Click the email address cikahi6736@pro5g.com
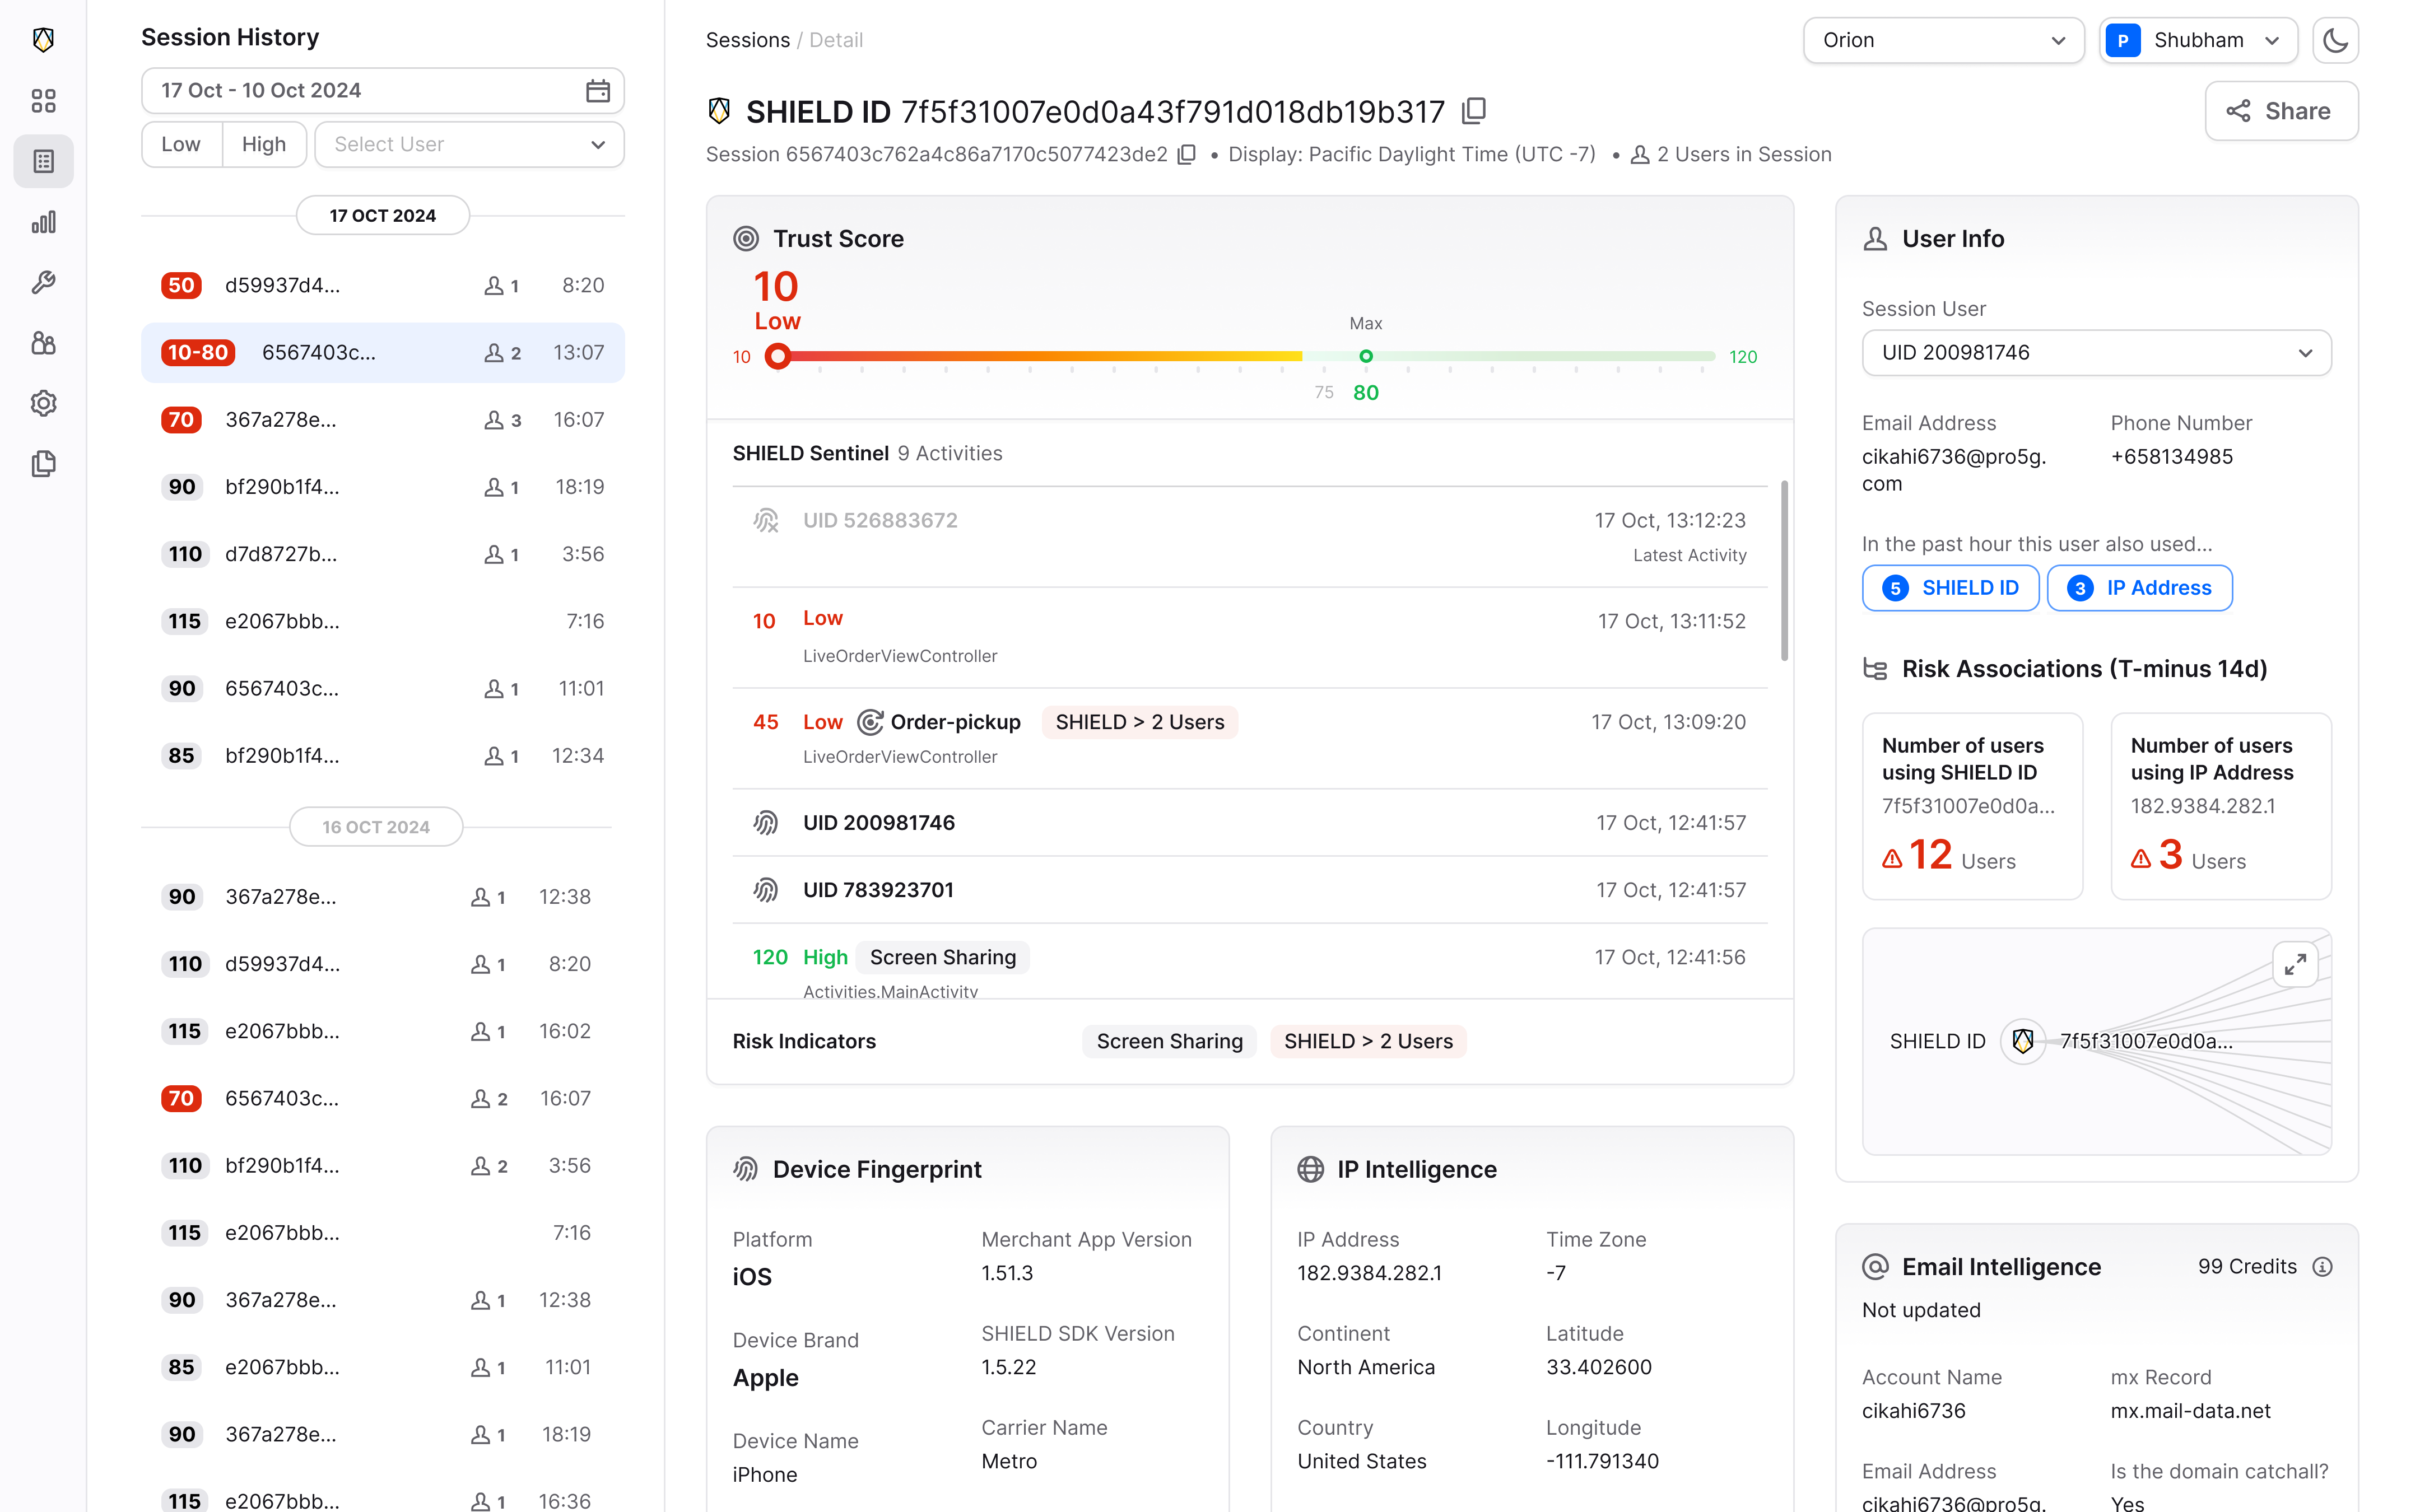2420x1512 pixels. 1953,470
